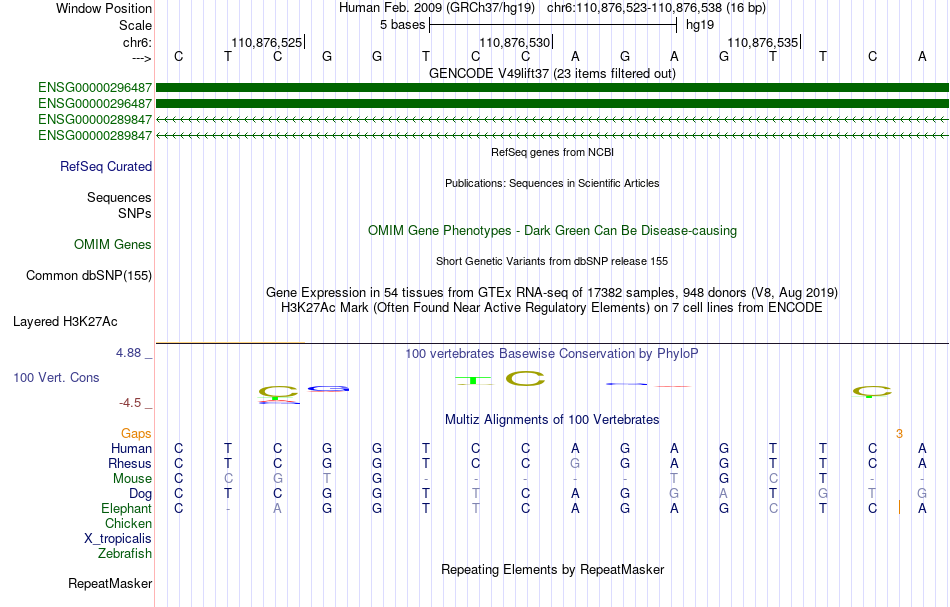Click the 100 Vert. Cons label

[56, 377]
